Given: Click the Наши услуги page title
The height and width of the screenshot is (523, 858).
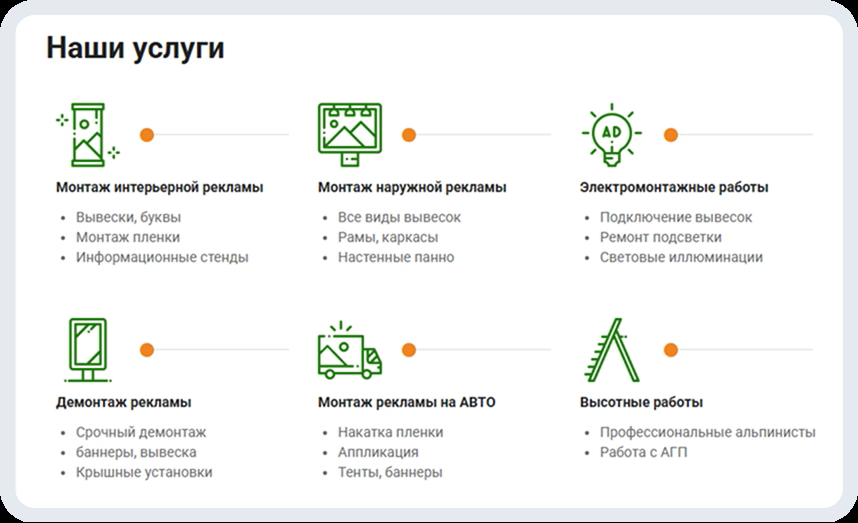Looking at the screenshot, I should (x=135, y=48).
